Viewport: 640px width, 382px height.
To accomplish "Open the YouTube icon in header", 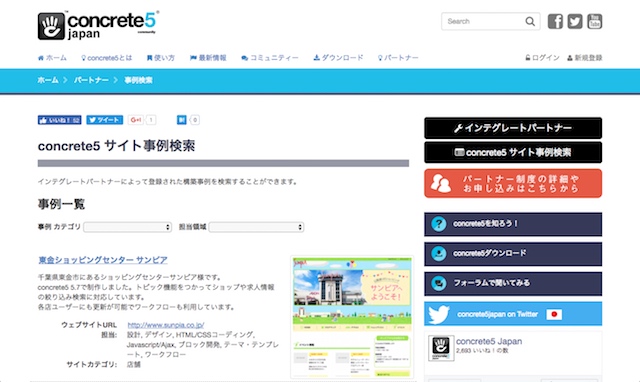I will [594, 21].
